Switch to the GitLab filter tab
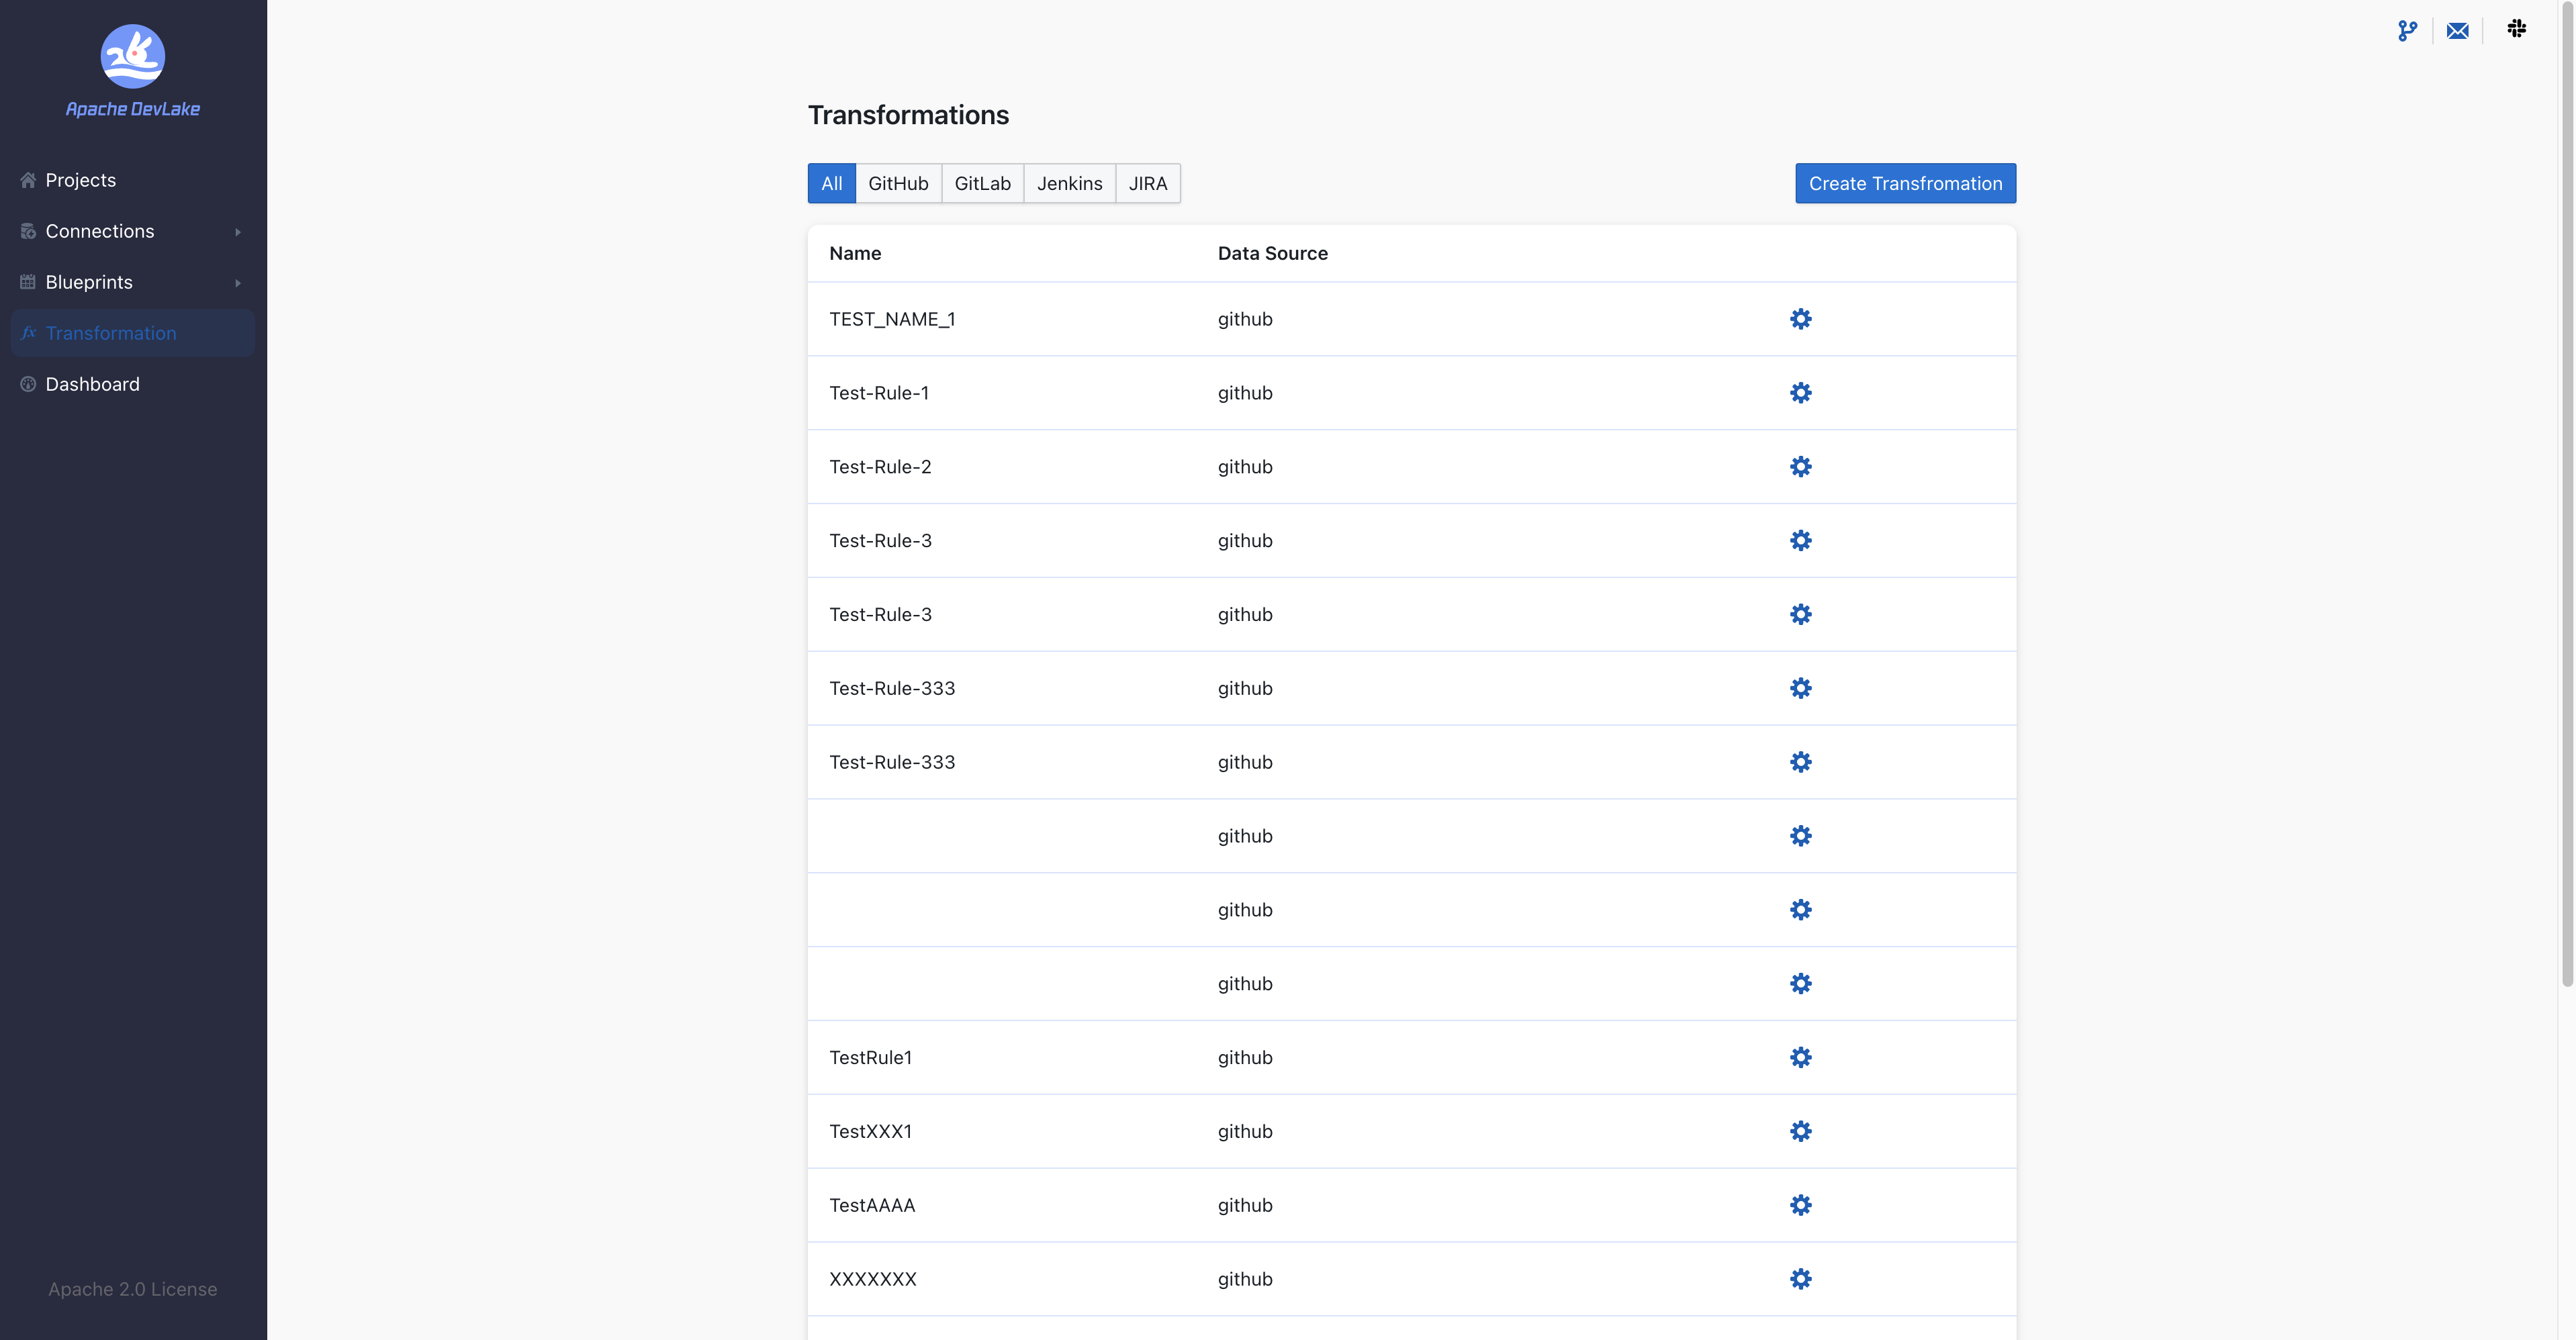Screen dimensions: 2576x1340 (982, 183)
